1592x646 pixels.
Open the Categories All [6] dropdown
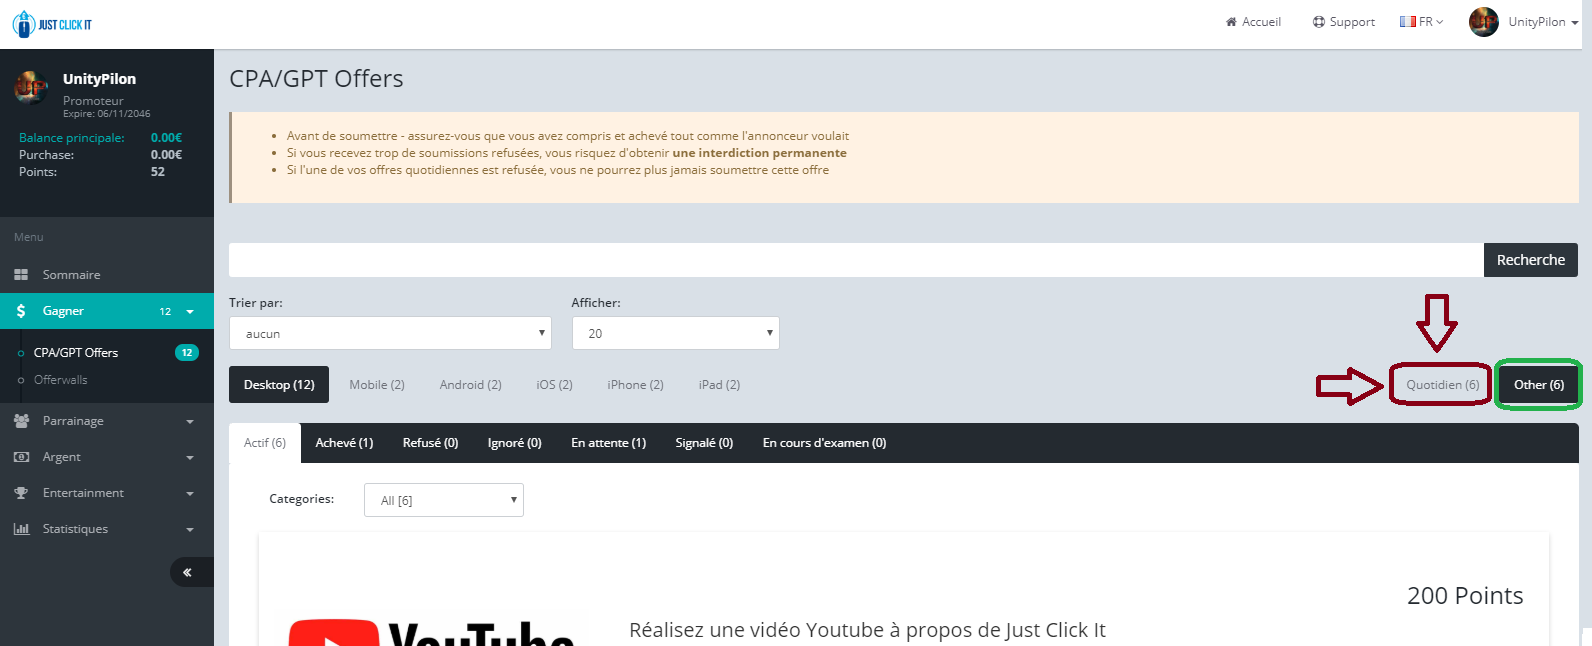(x=443, y=500)
